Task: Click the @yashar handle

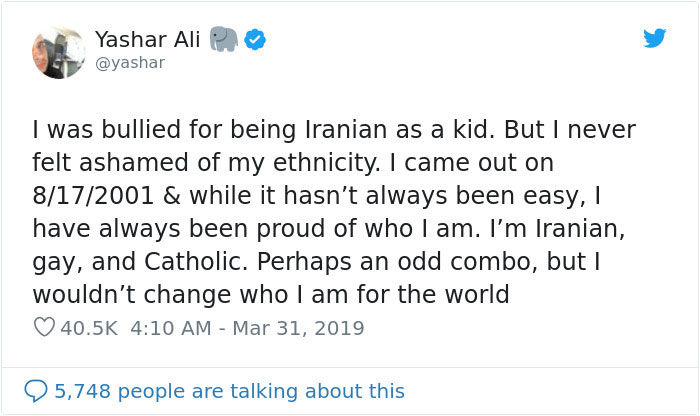Action: tap(130, 62)
